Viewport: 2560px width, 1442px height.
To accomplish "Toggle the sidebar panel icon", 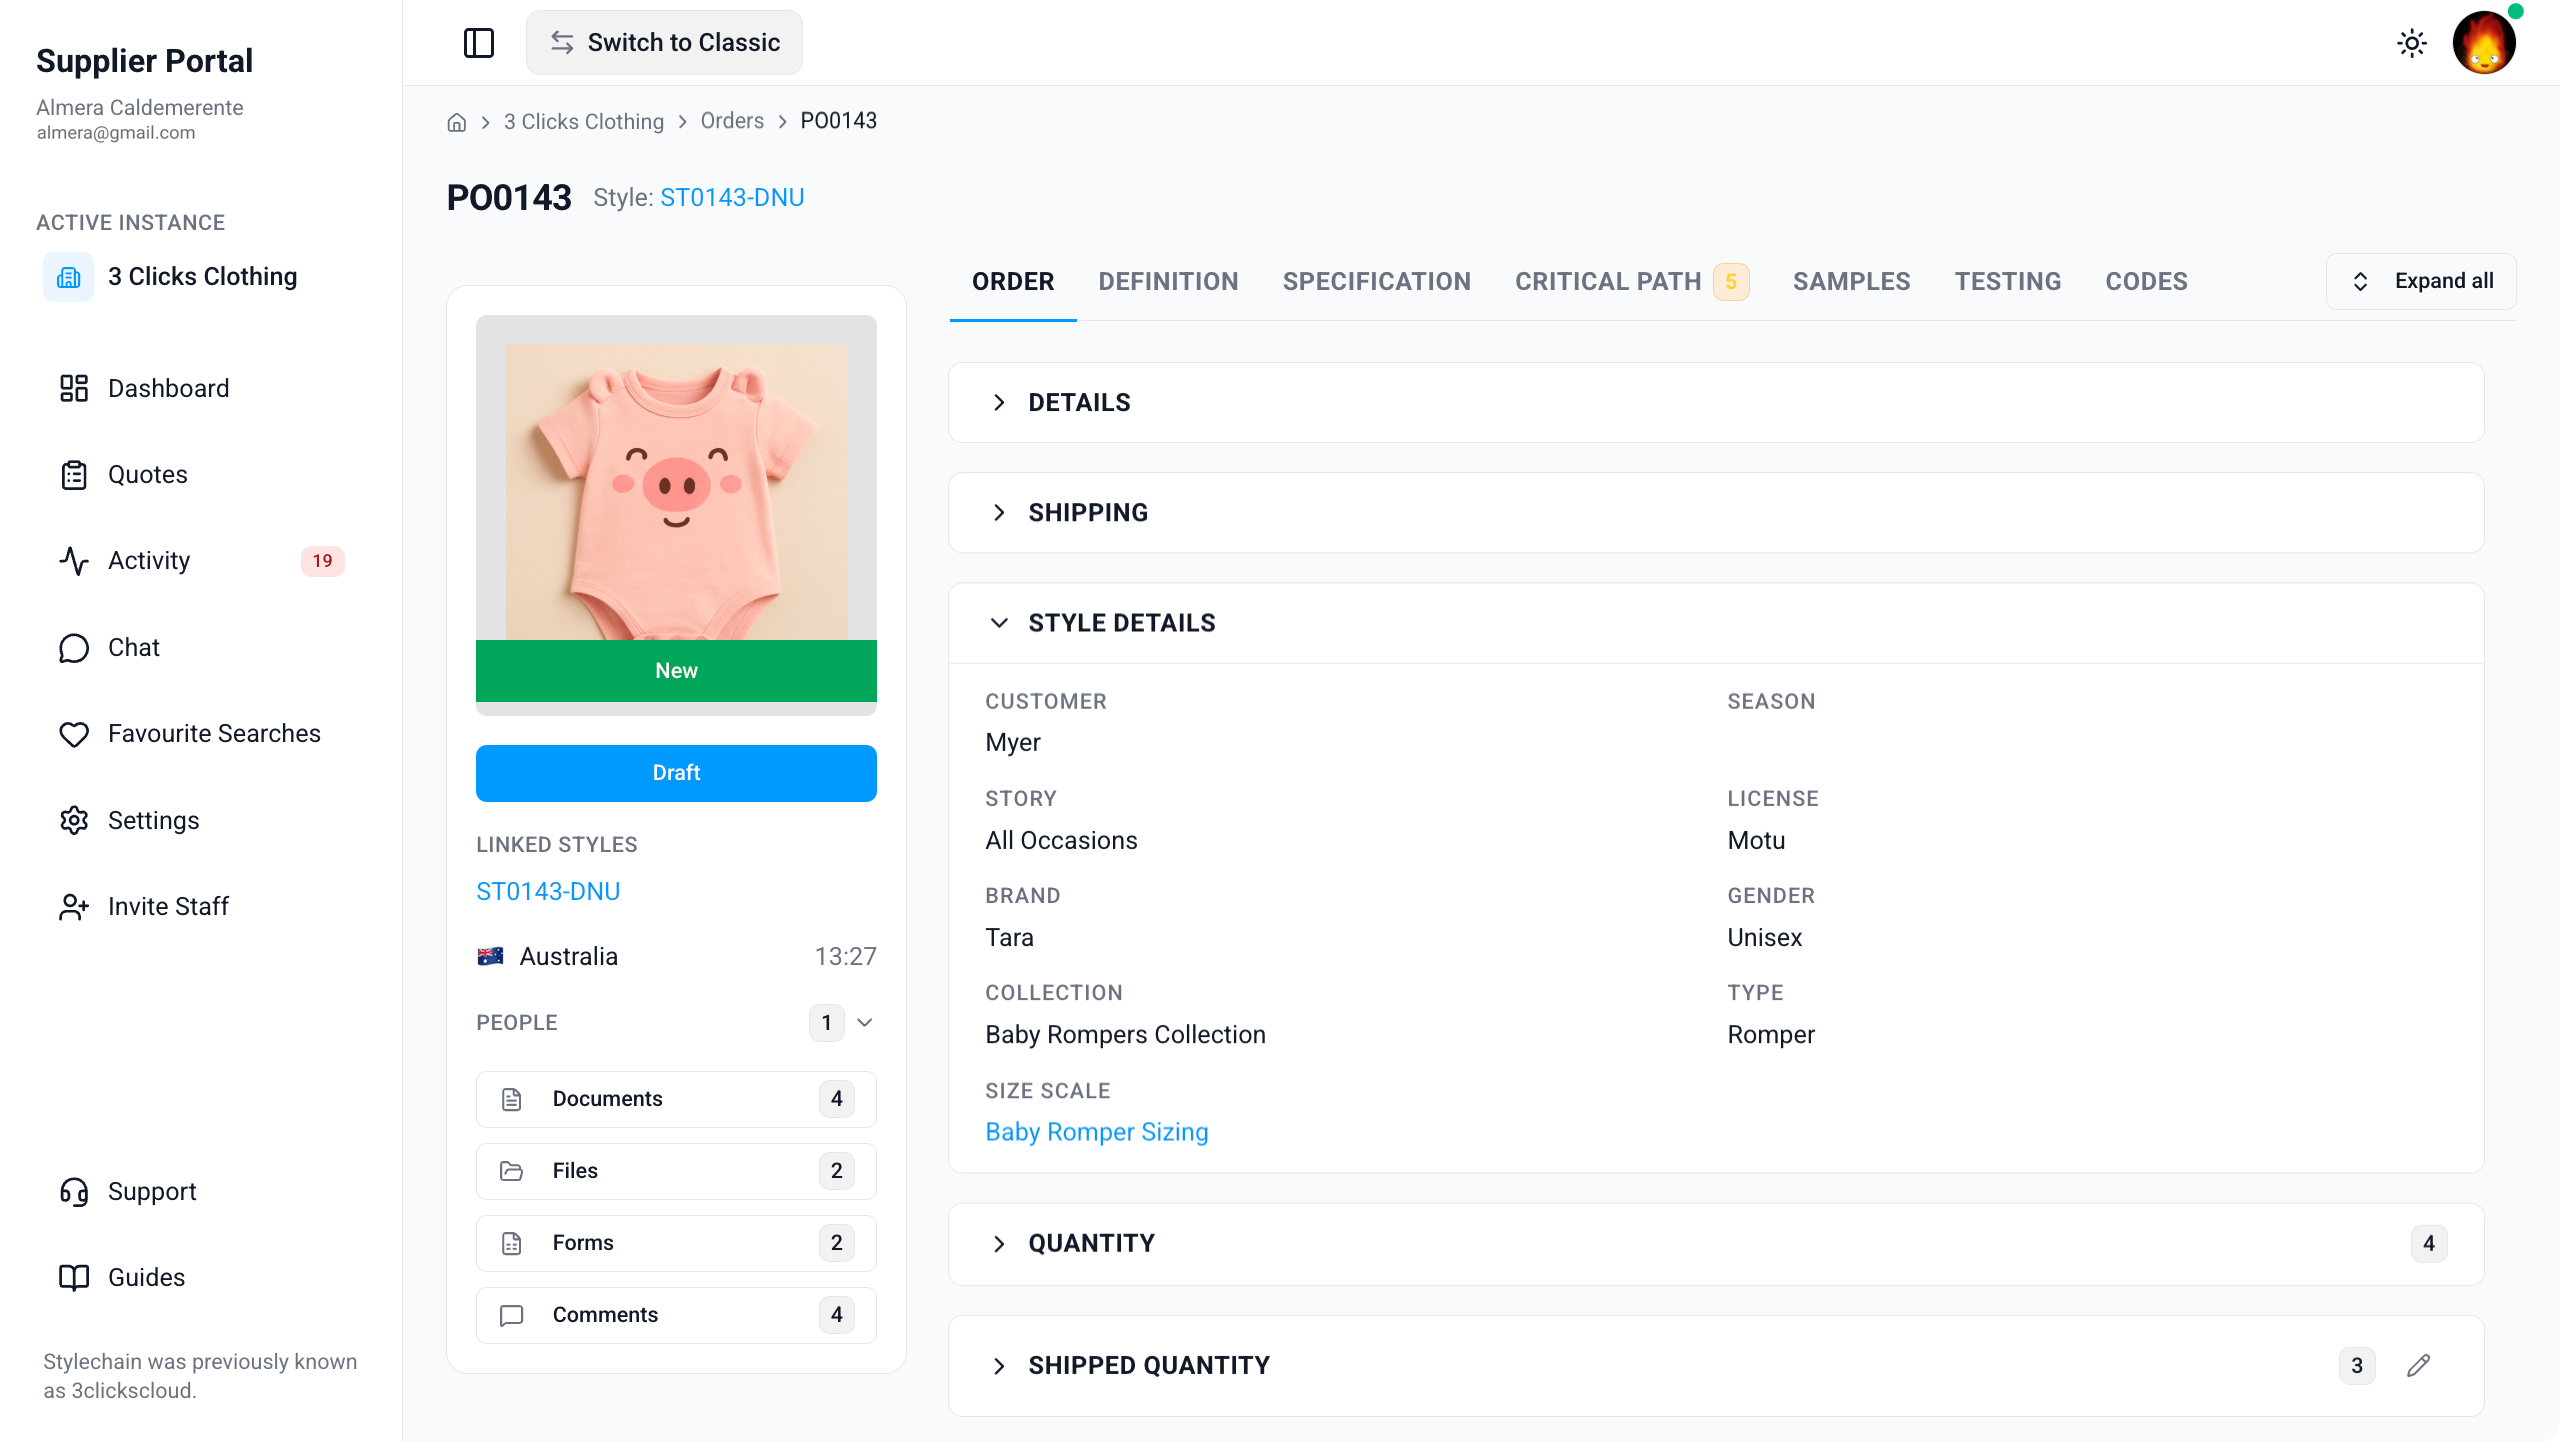I will pos(479,43).
